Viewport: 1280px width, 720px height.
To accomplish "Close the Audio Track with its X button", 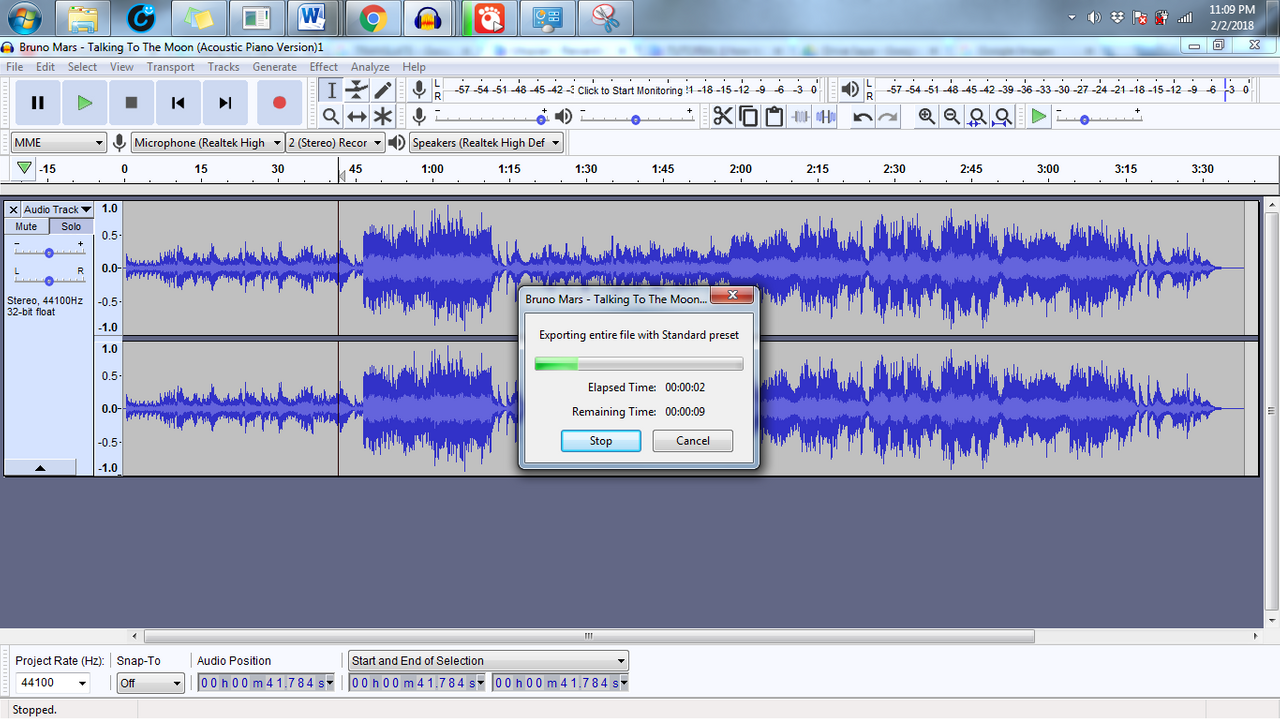I will tap(13, 209).
